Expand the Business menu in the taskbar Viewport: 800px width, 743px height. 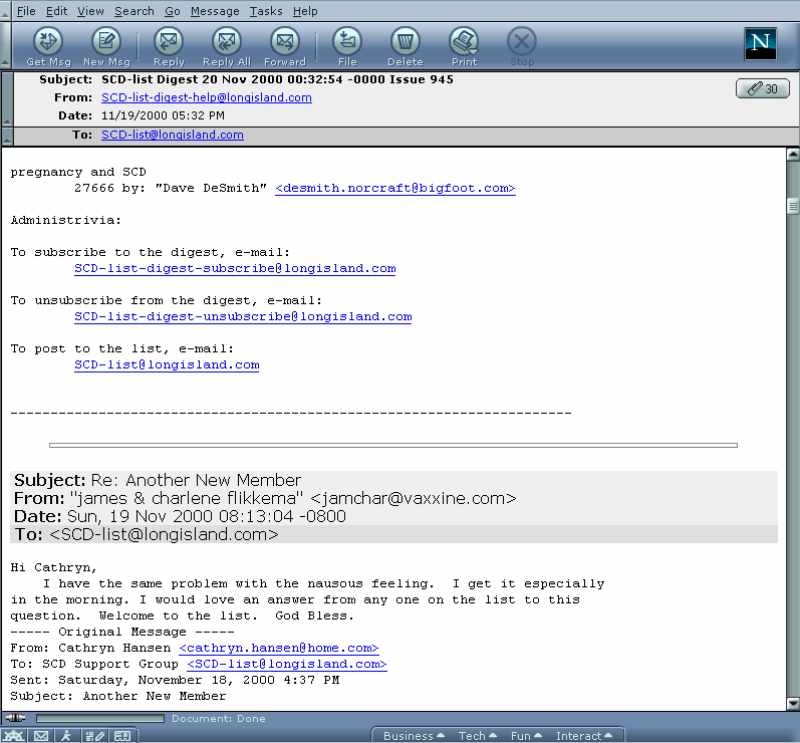click(x=414, y=736)
